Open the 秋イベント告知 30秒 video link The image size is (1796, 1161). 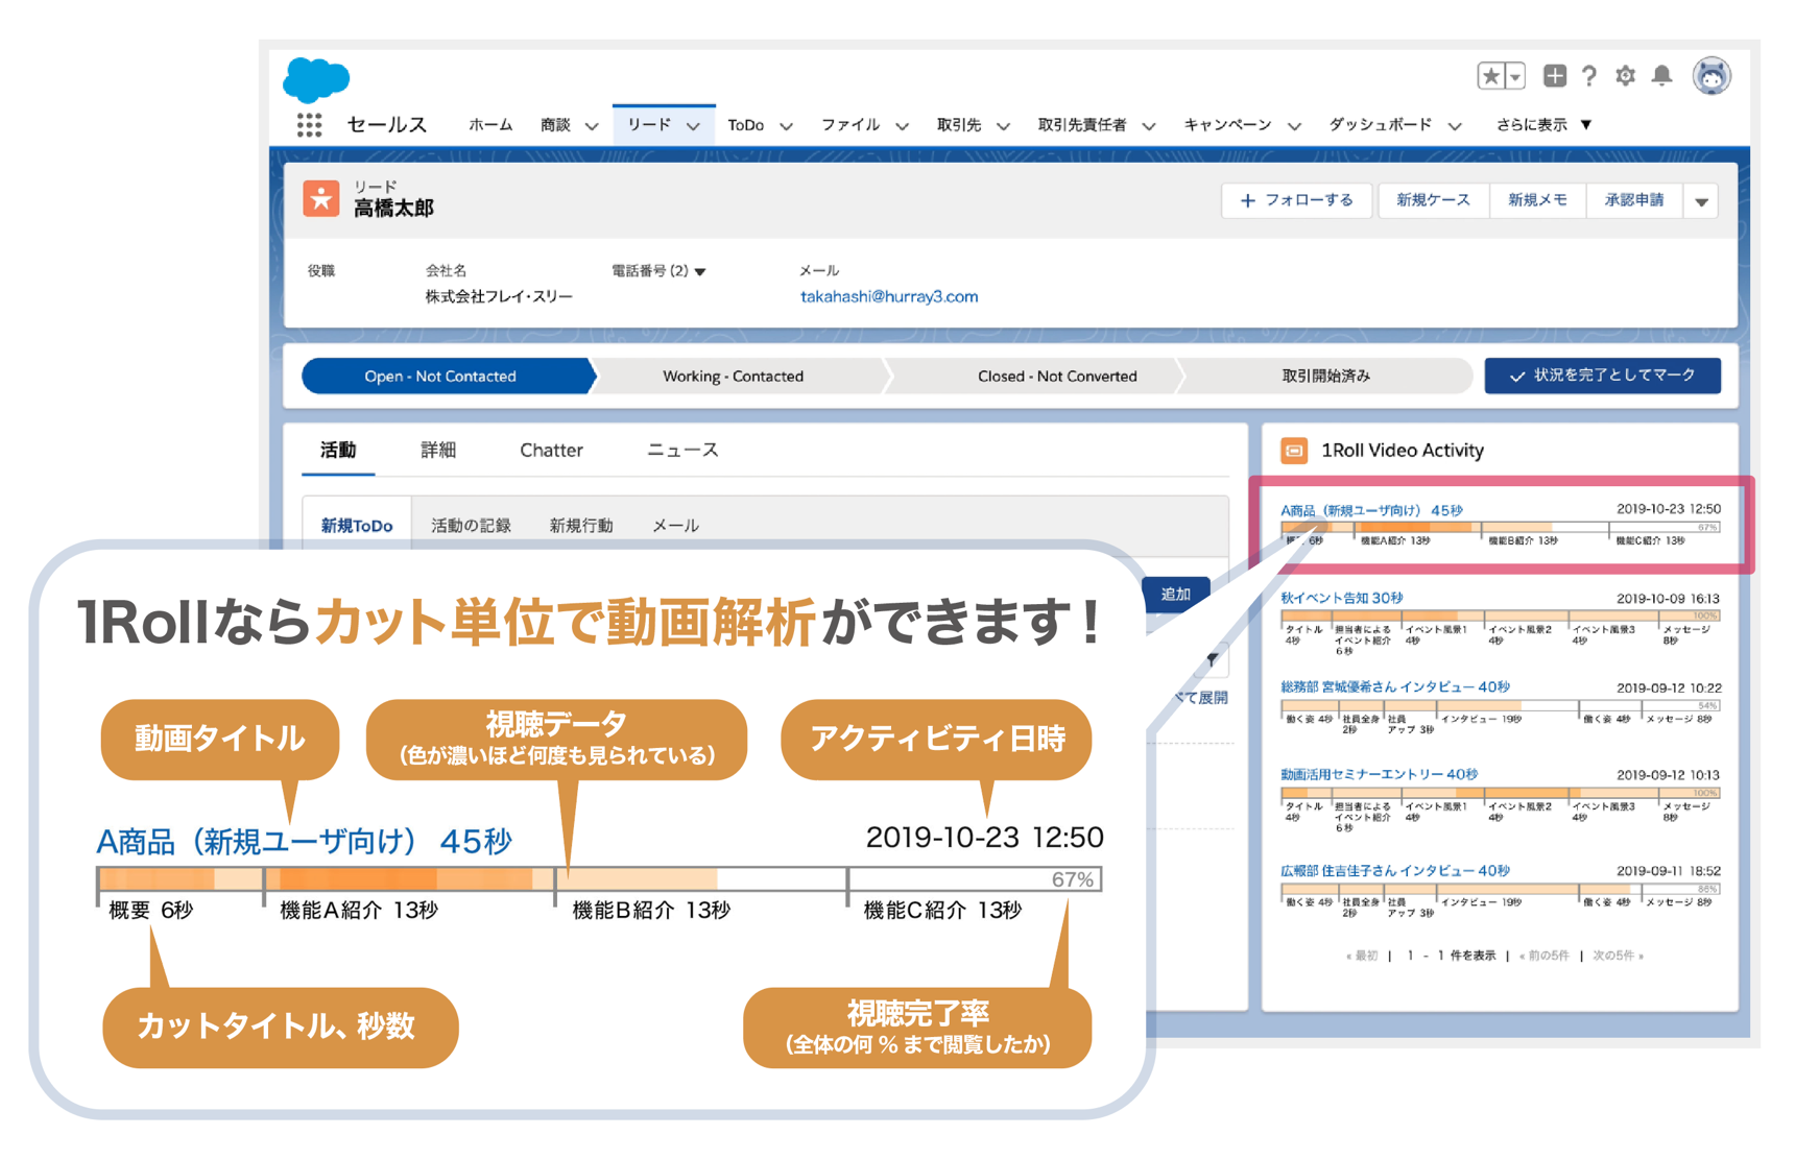[1341, 598]
